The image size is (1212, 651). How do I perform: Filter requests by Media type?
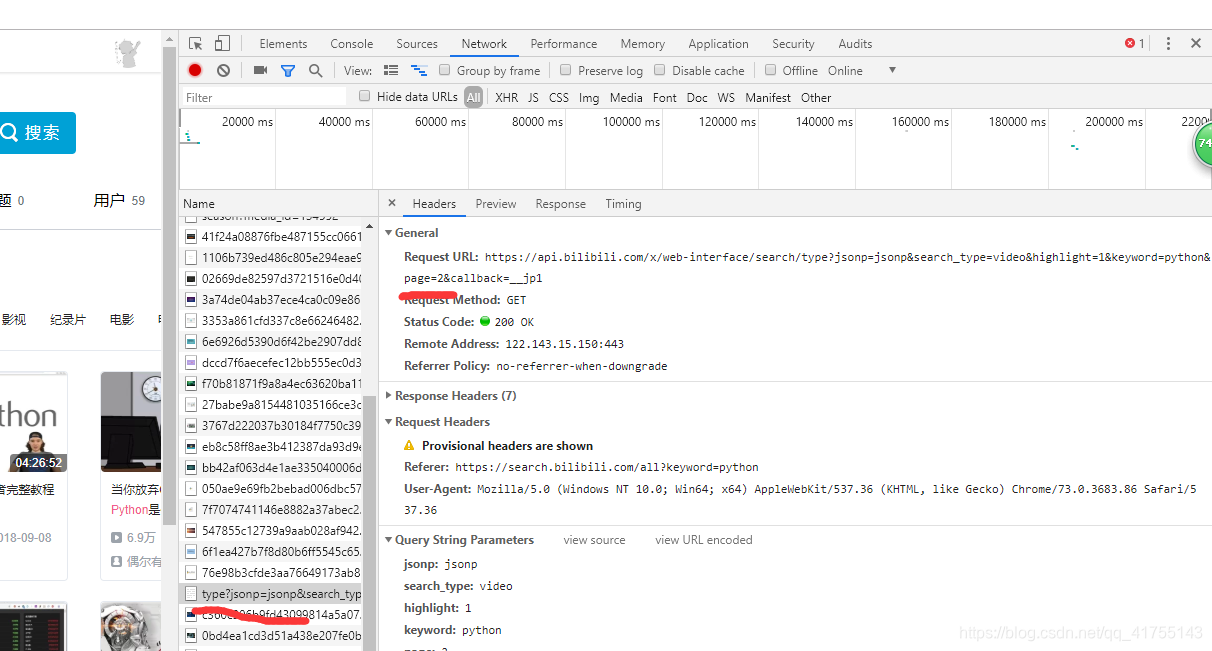(626, 97)
